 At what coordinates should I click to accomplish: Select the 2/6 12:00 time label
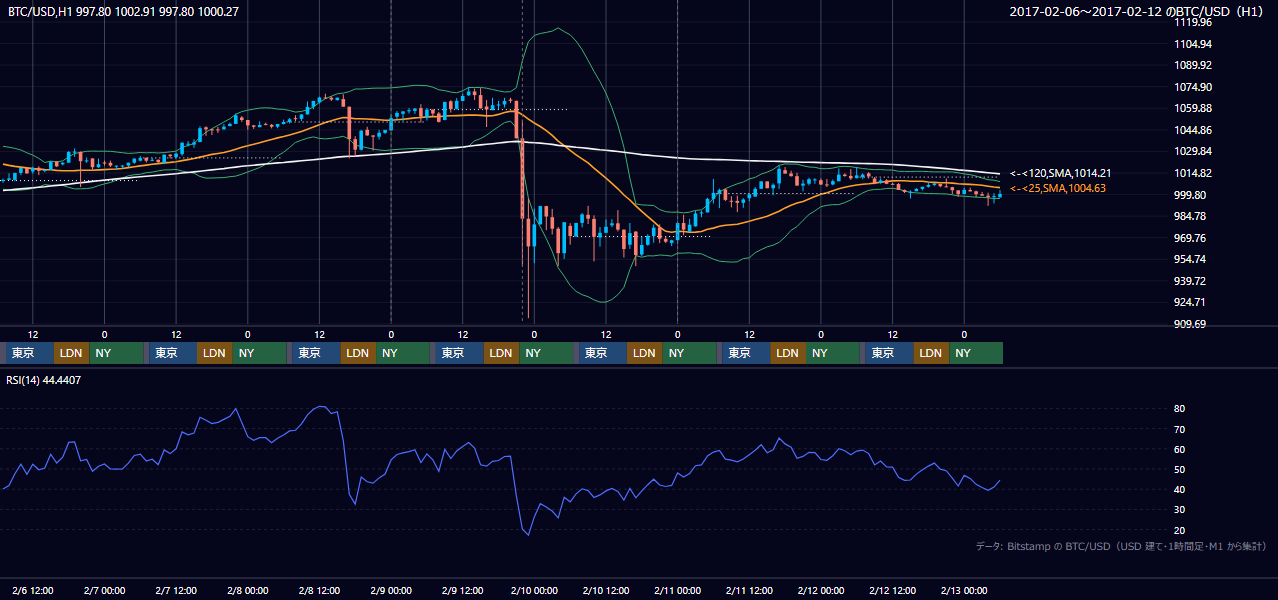pos(33,590)
